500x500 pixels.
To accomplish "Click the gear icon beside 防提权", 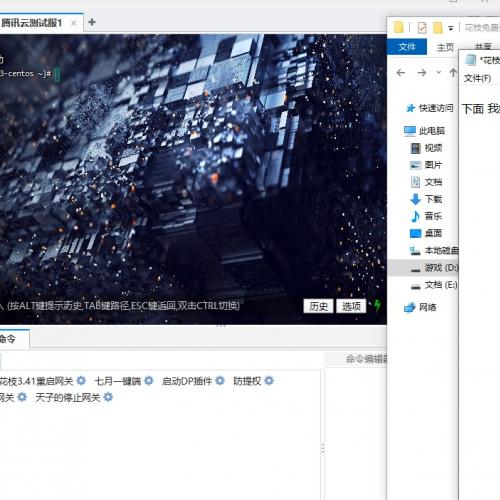I will (x=269, y=380).
